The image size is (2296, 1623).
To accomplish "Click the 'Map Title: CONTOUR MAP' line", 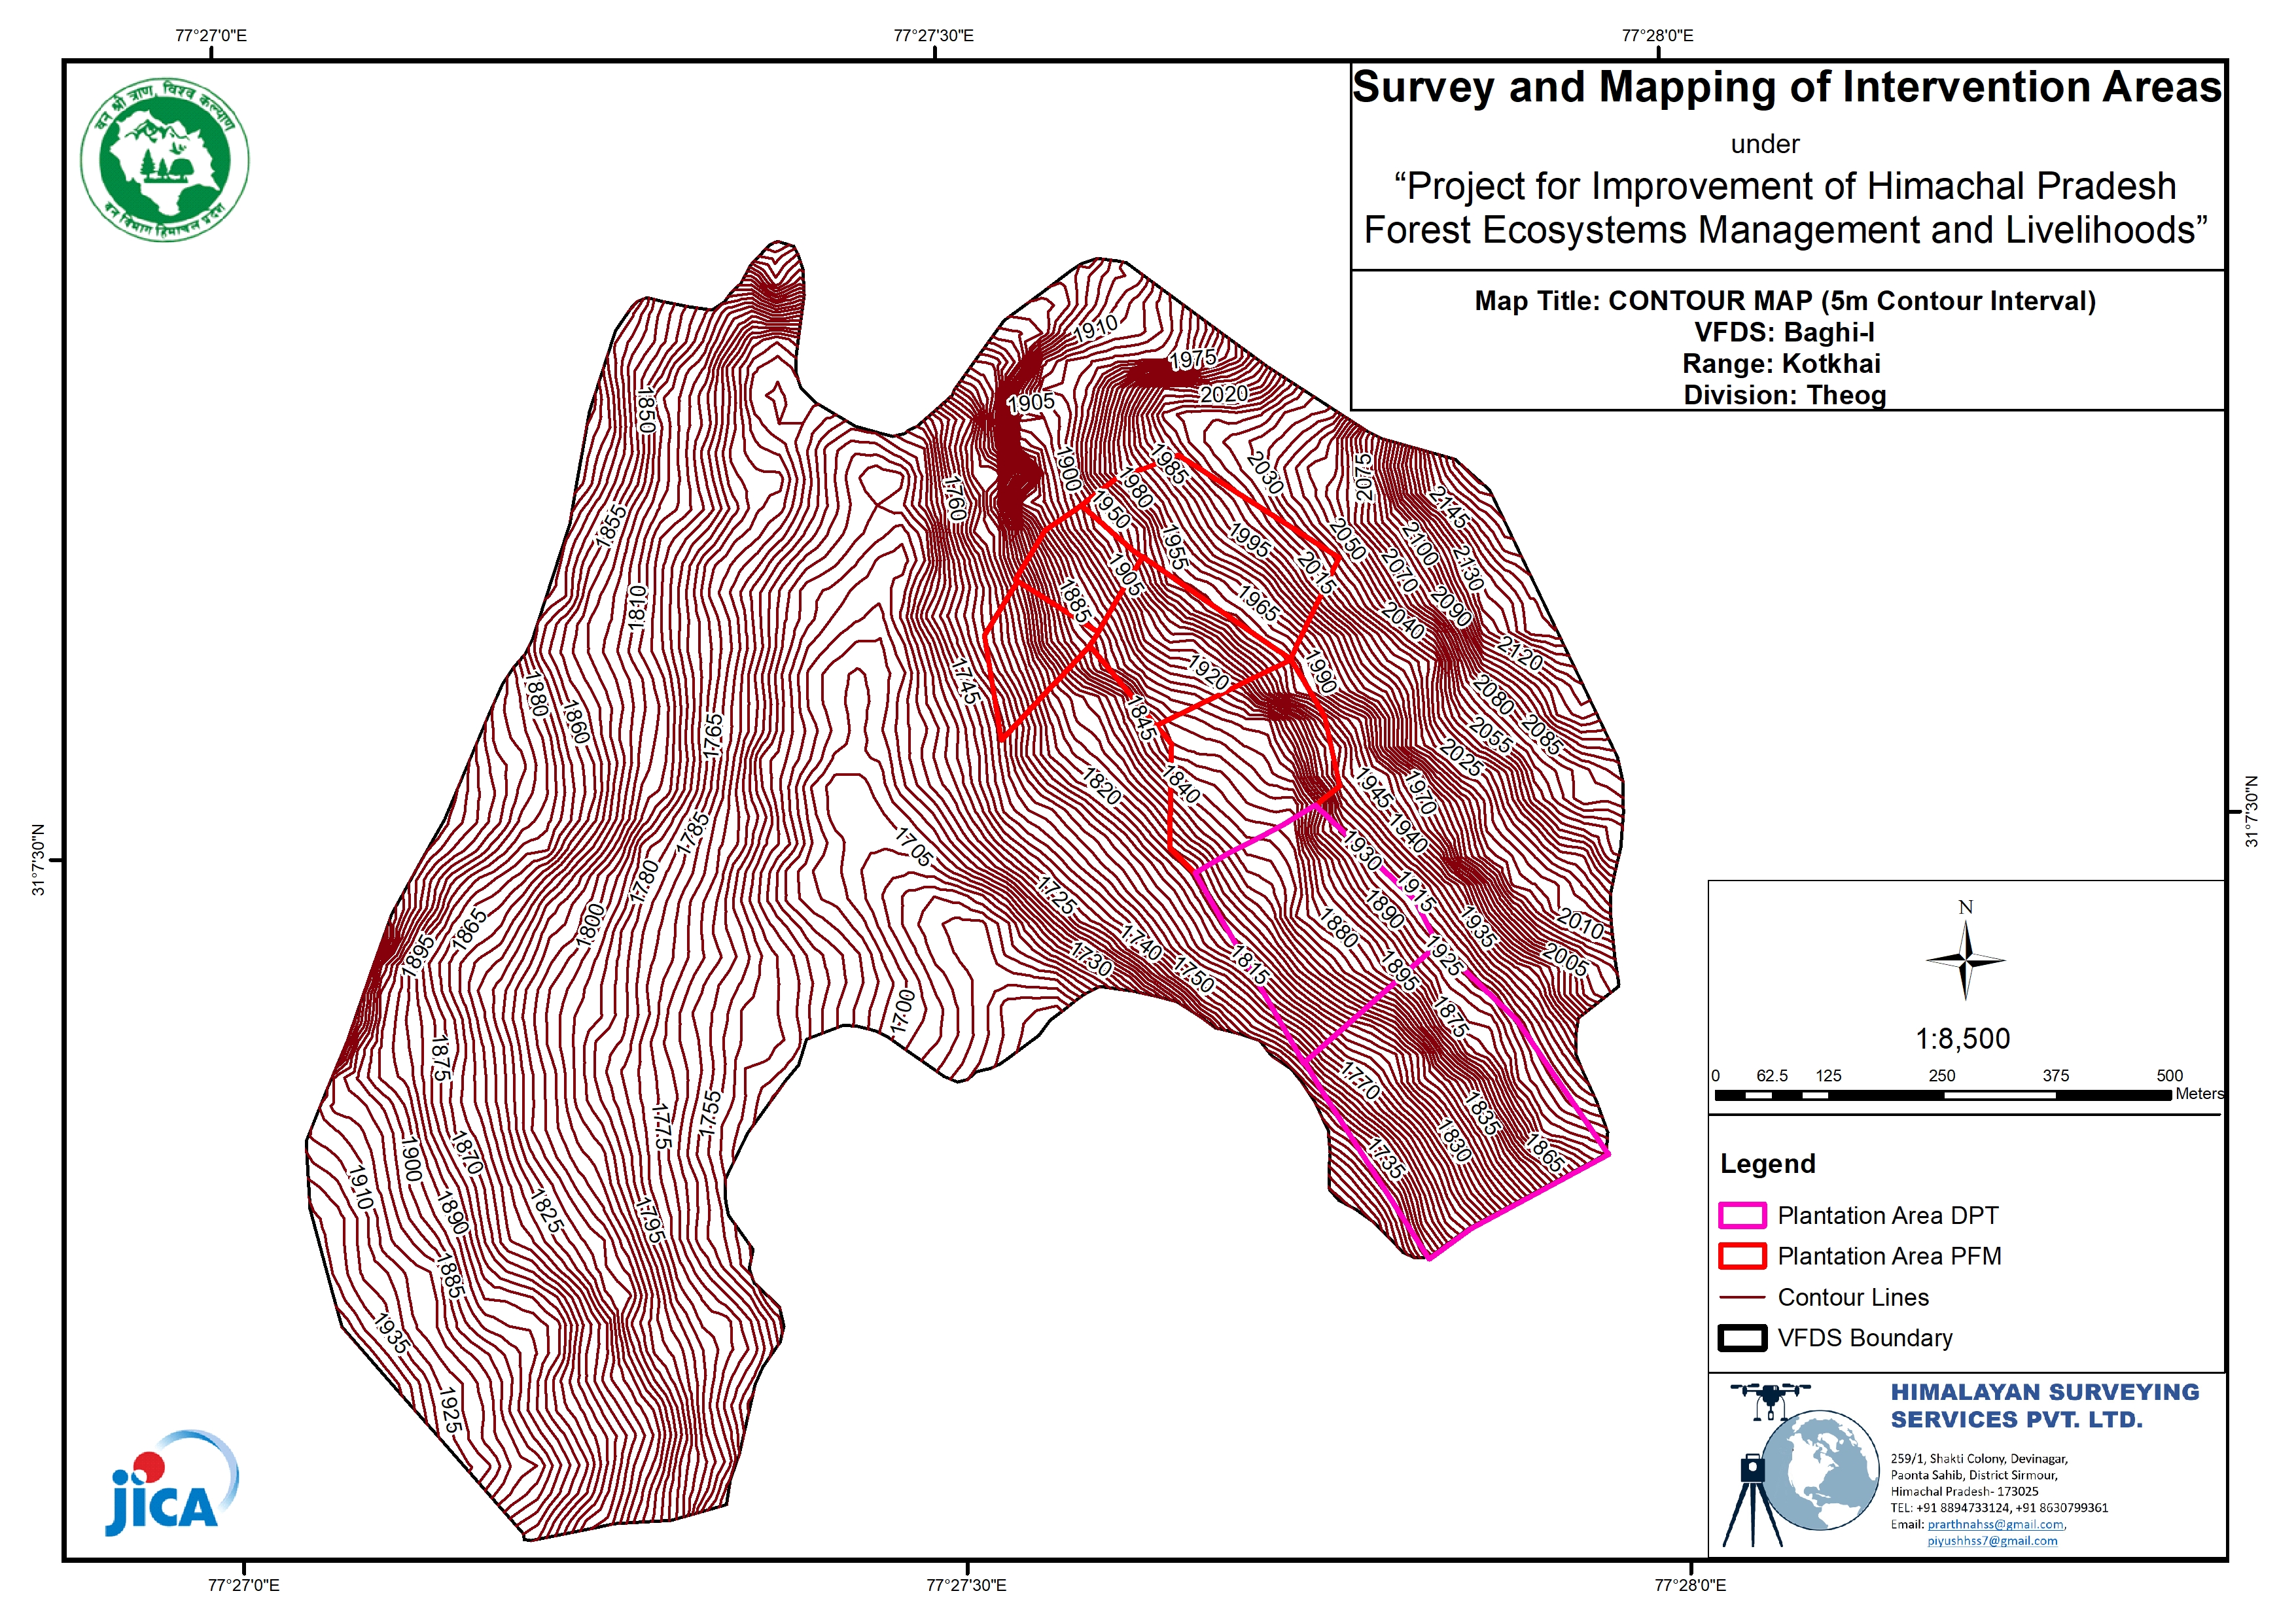I will click(1785, 301).
